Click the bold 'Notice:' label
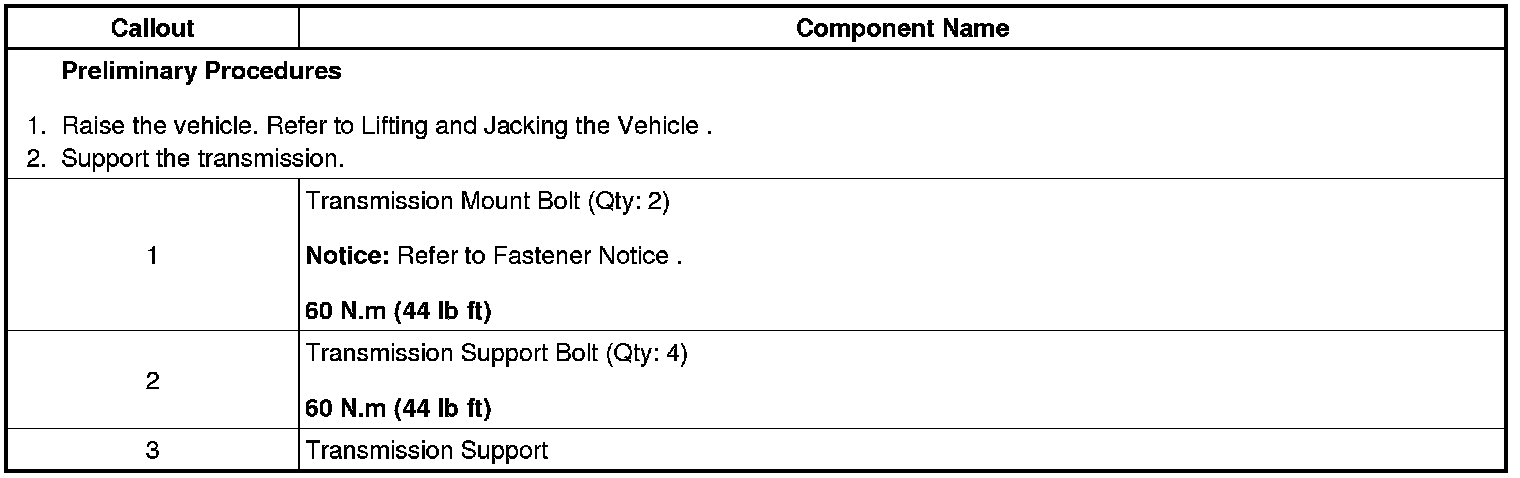Screen dimensions: 1520x478 (347, 256)
